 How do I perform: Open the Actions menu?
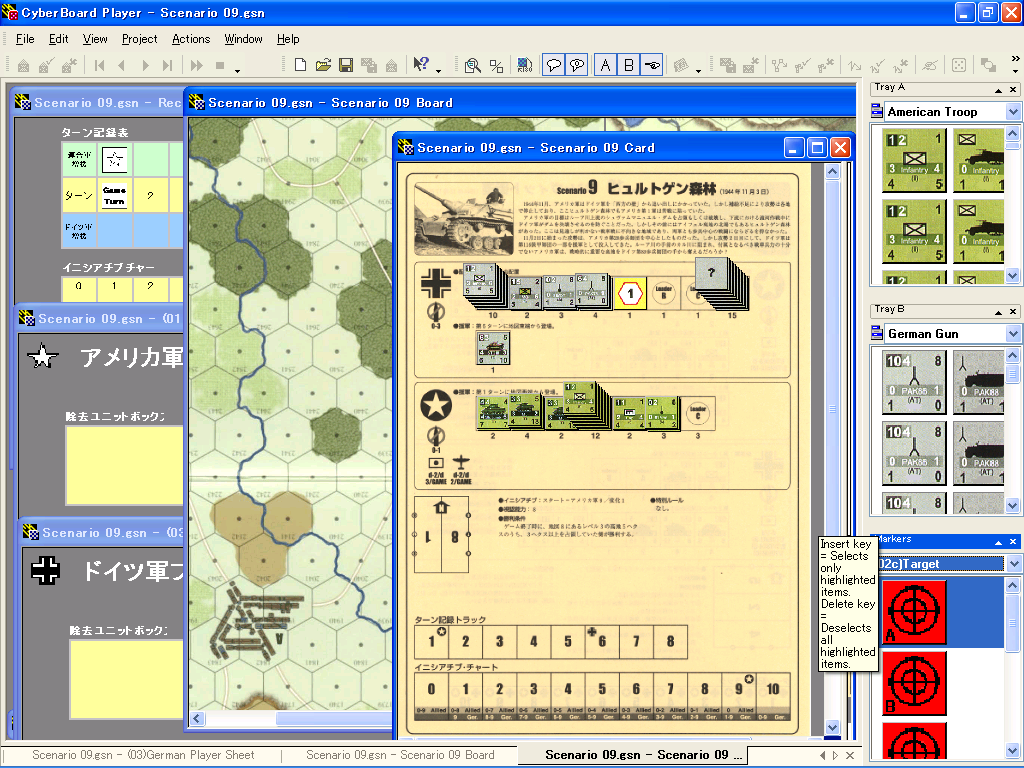pos(191,39)
